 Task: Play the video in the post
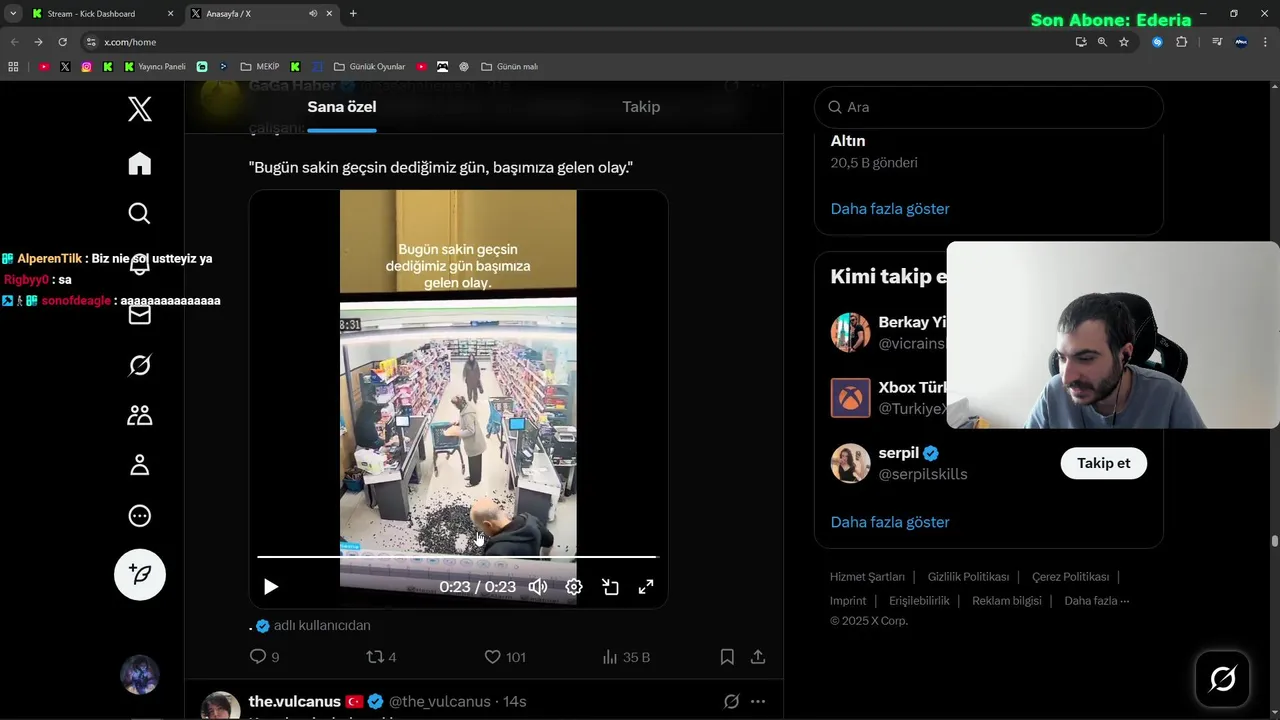click(x=270, y=587)
